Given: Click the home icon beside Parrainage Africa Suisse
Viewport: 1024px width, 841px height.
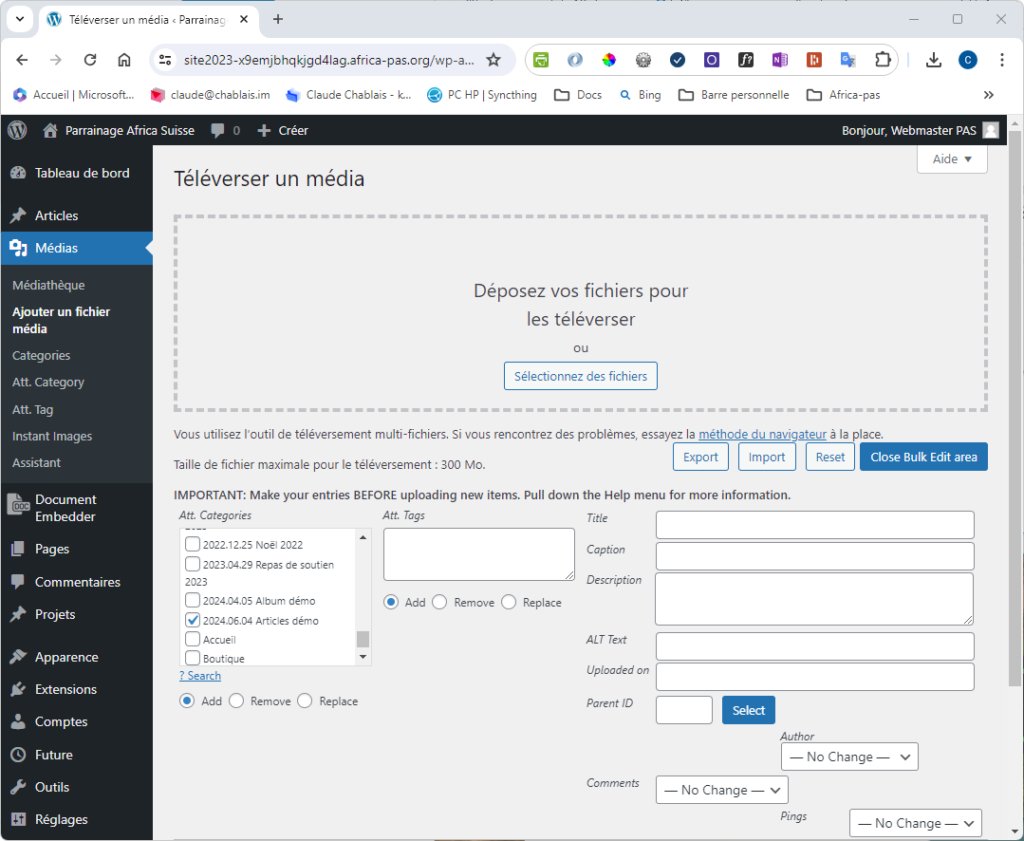Looking at the screenshot, I should 51,130.
